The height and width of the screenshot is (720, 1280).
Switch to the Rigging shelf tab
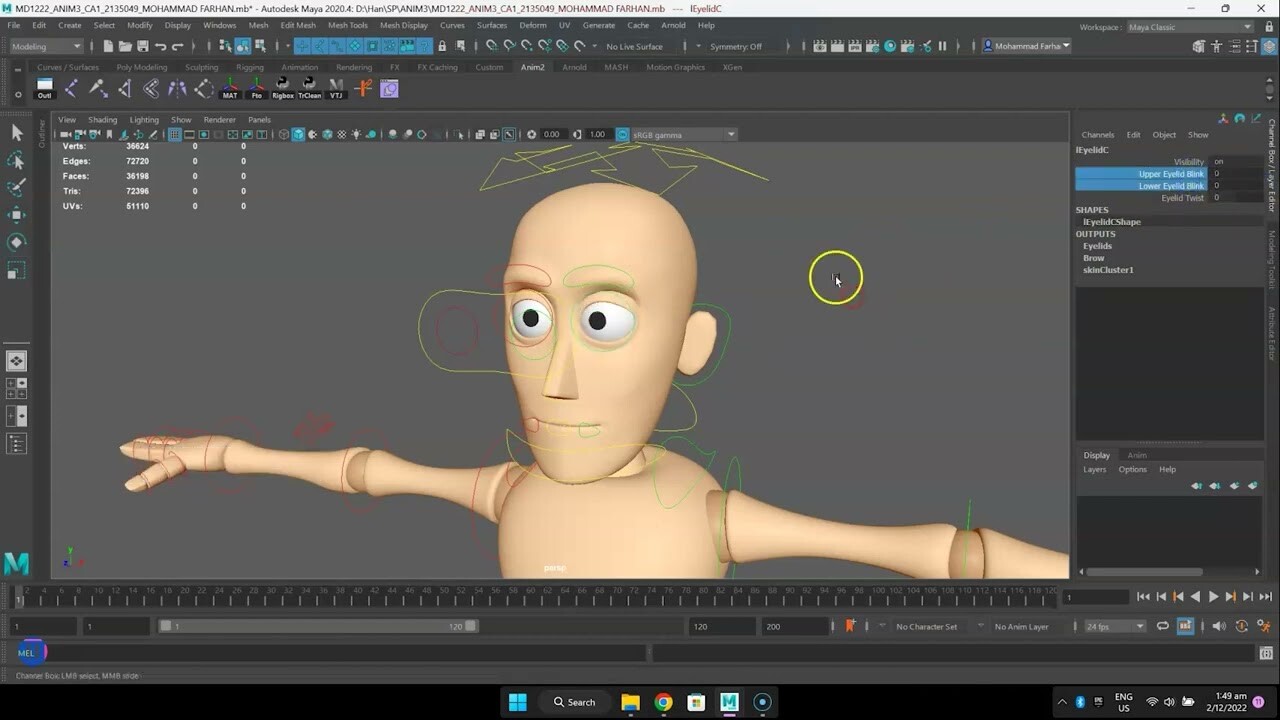click(248, 67)
